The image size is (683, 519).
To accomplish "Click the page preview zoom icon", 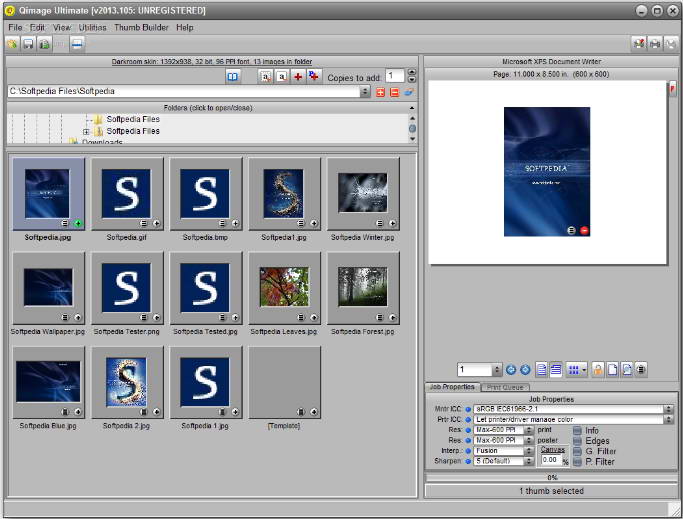I will [x=626, y=370].
